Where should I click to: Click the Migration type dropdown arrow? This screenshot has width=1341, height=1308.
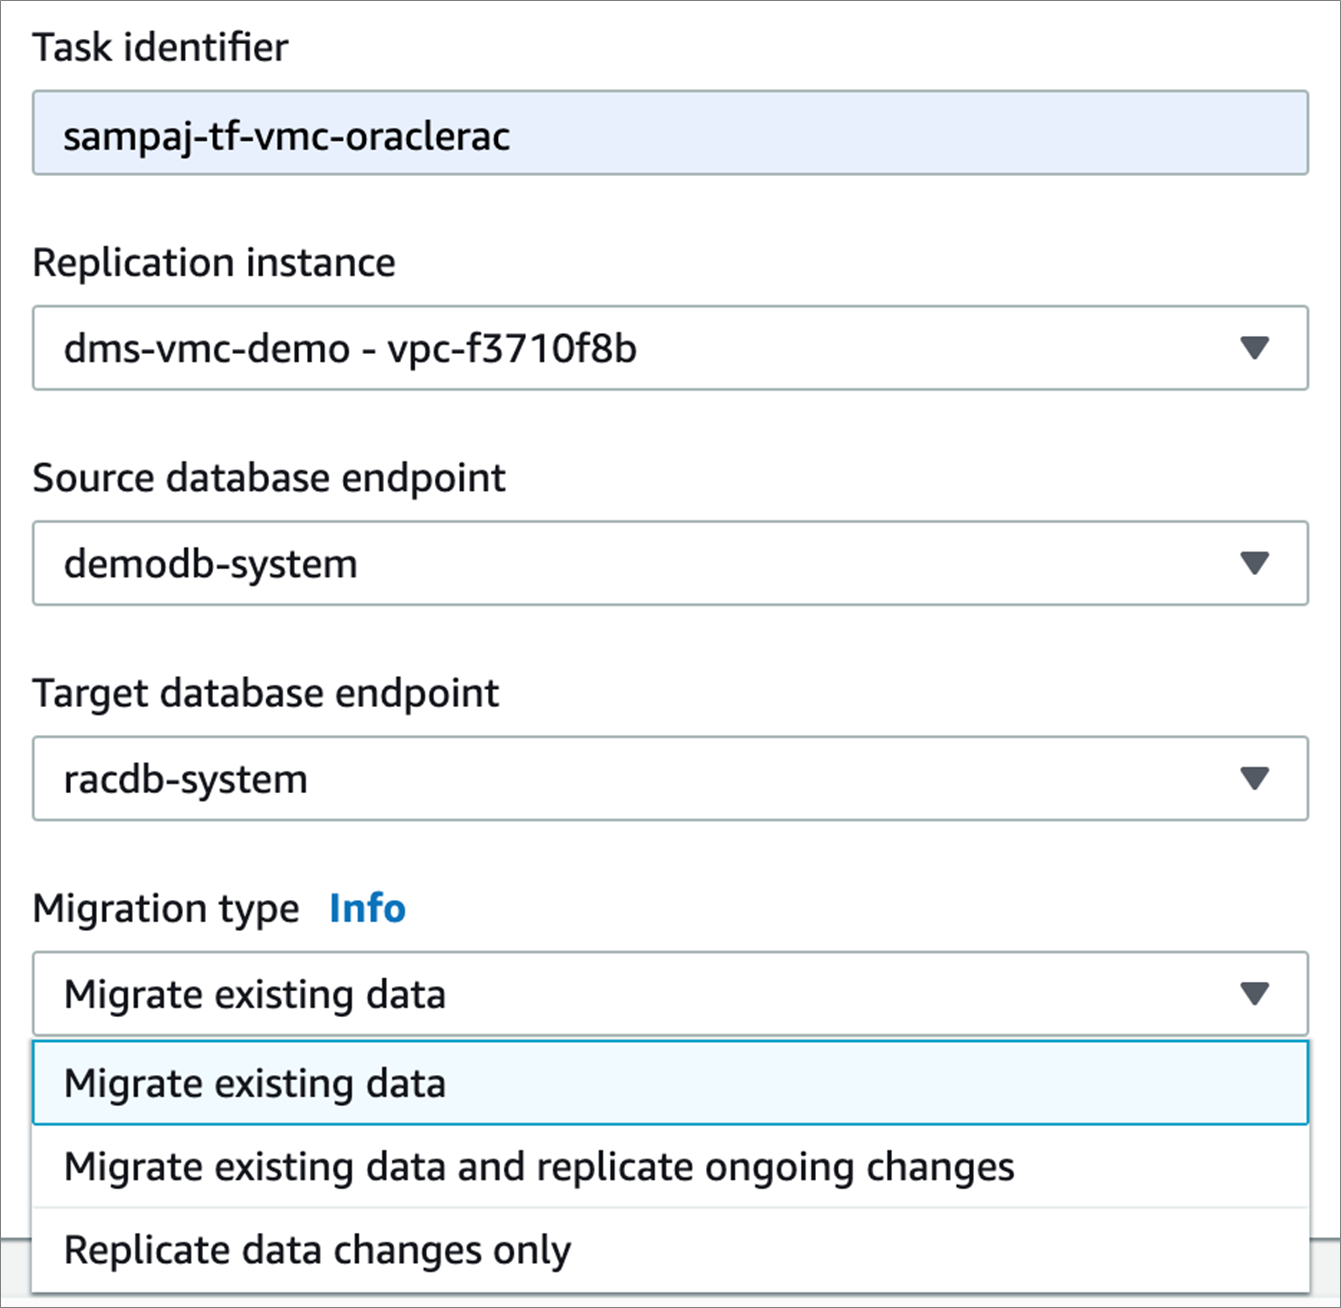pyautogui.click(x=1253, y=993)
